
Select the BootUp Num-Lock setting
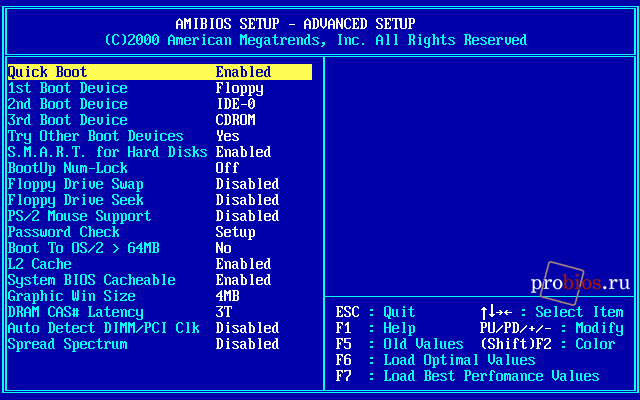click(x=68, y=168)
